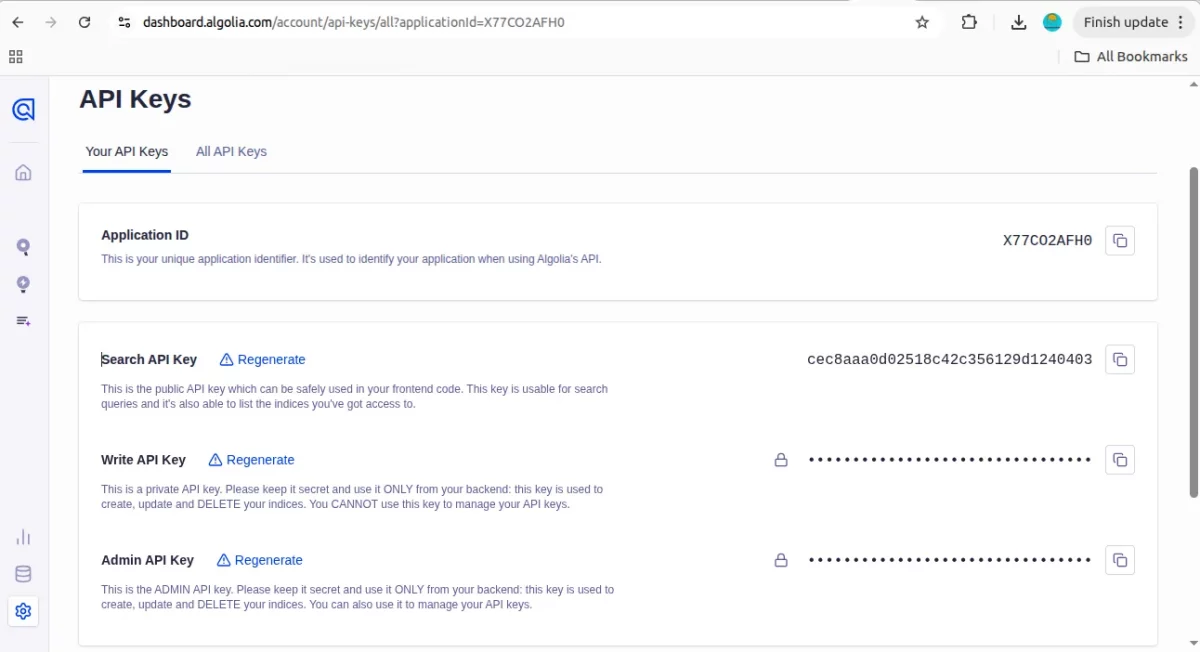
Task: Open the Home dashboard from the sidebar
Action: click(x=23, y=171)
